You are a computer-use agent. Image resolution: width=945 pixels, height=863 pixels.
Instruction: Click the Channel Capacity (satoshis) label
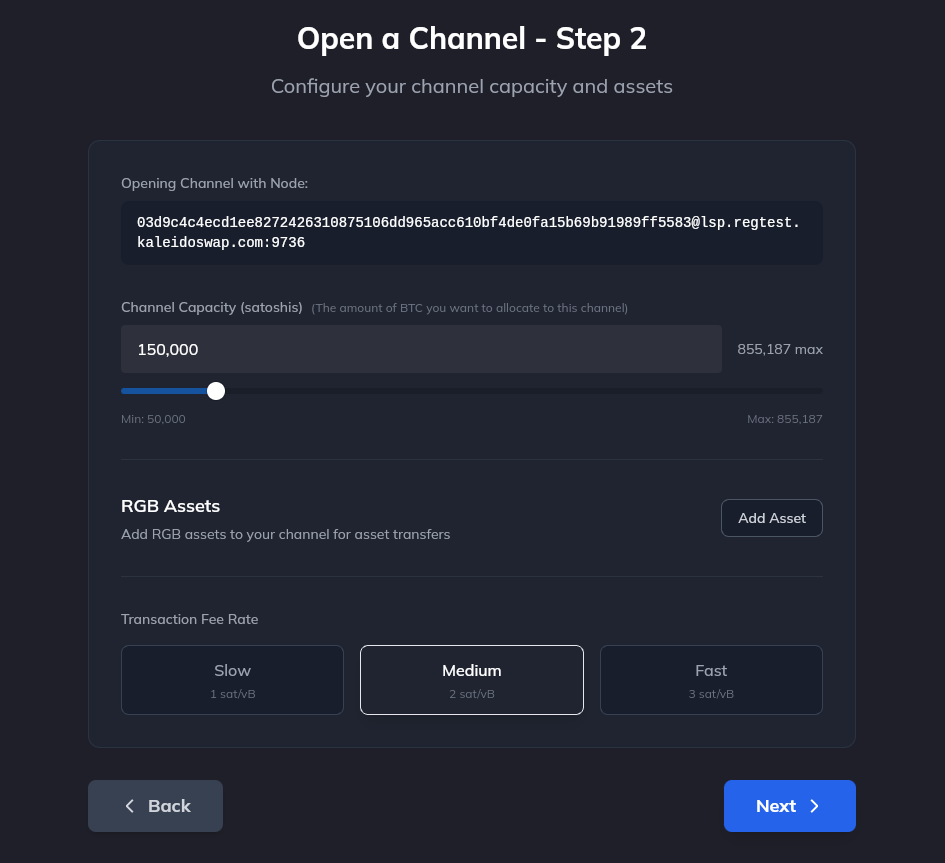tap(212, 307)
